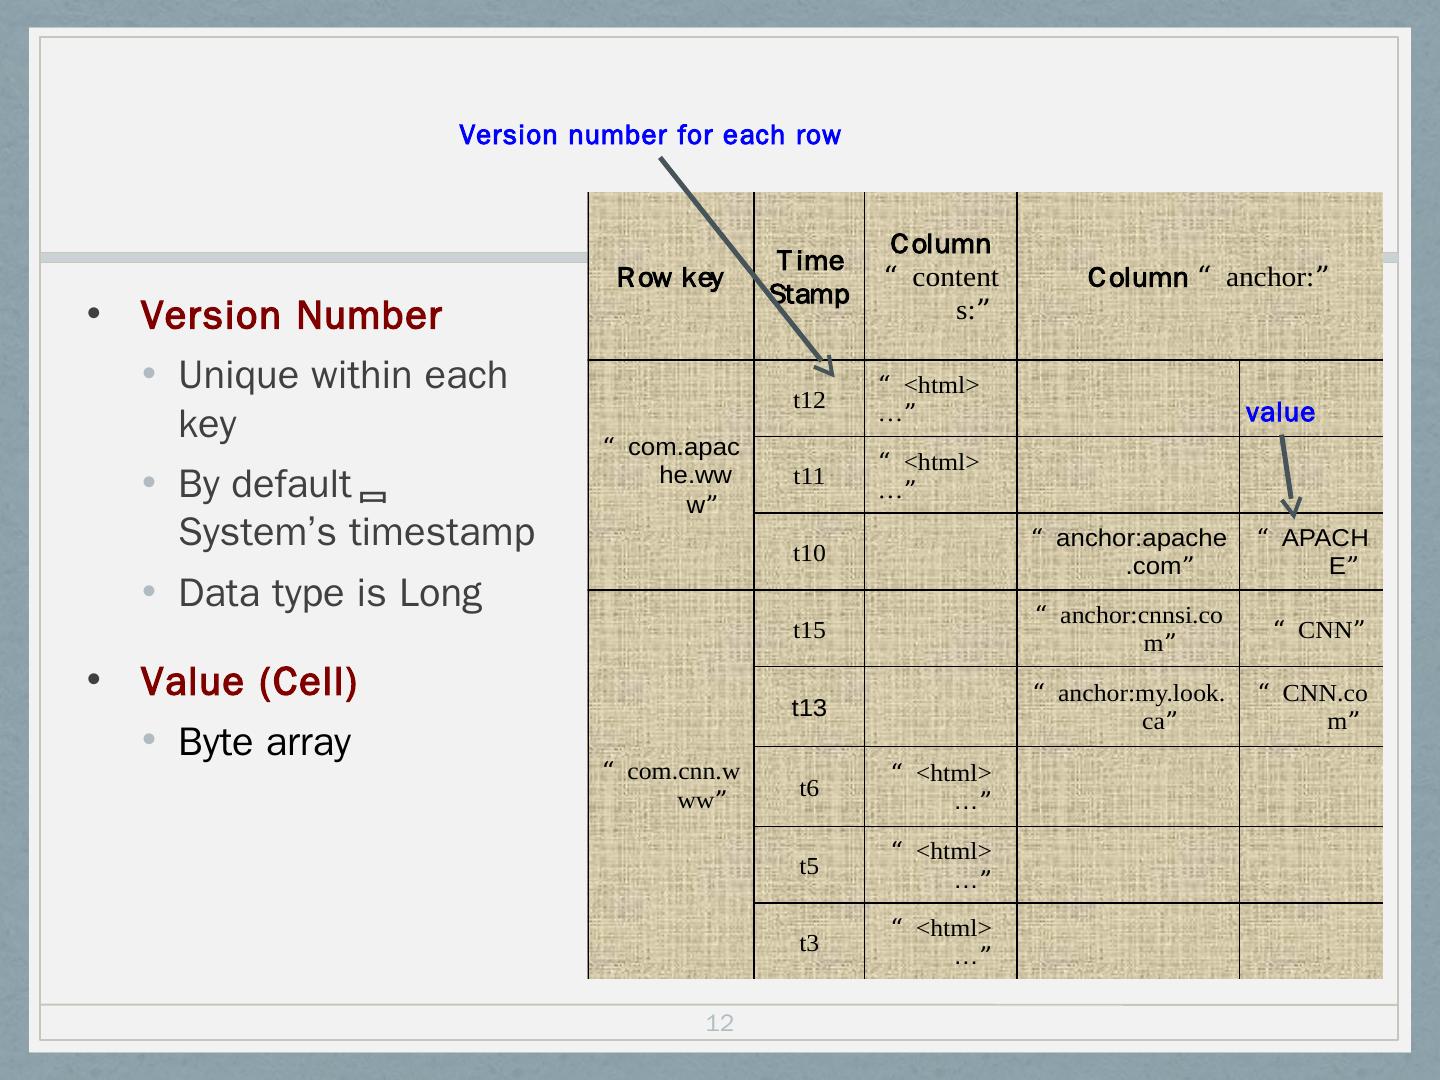Click the "<html>…" contents cell in row t3

pyautogui.click(x=941, y=942)
